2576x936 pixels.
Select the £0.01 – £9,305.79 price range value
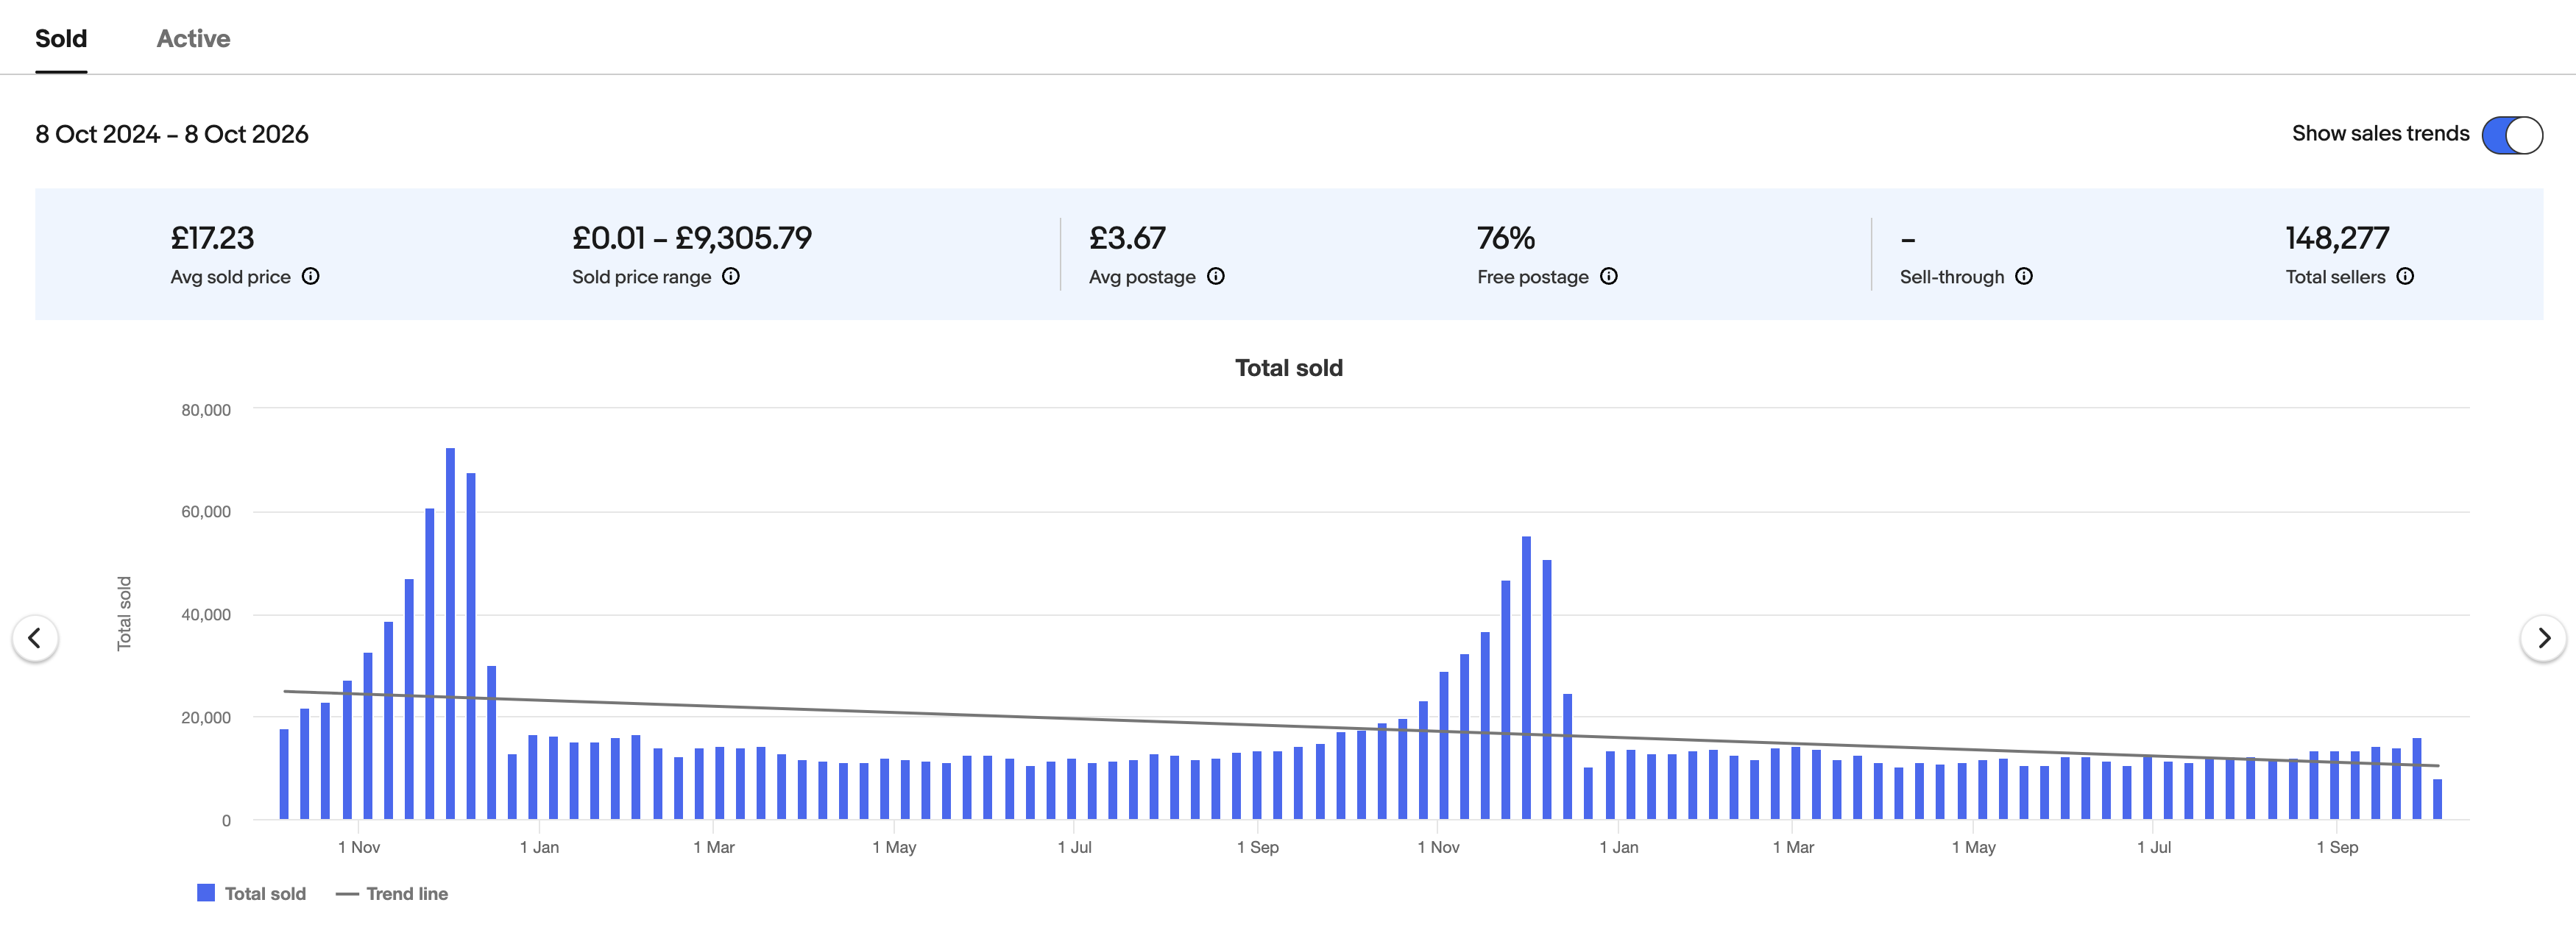click(x=692, y=238)
